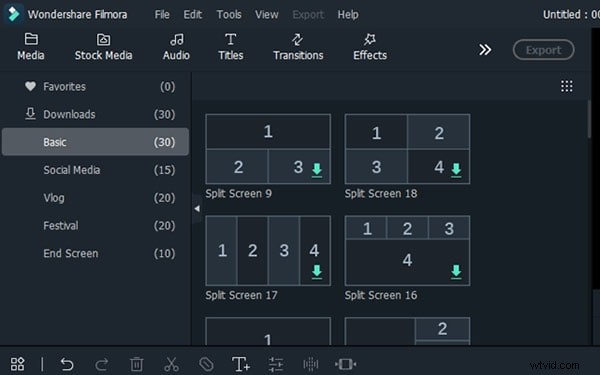Select the Split Screen 16 thumbnail
Viewport: 600px width, 375px height.
[407, 251]
